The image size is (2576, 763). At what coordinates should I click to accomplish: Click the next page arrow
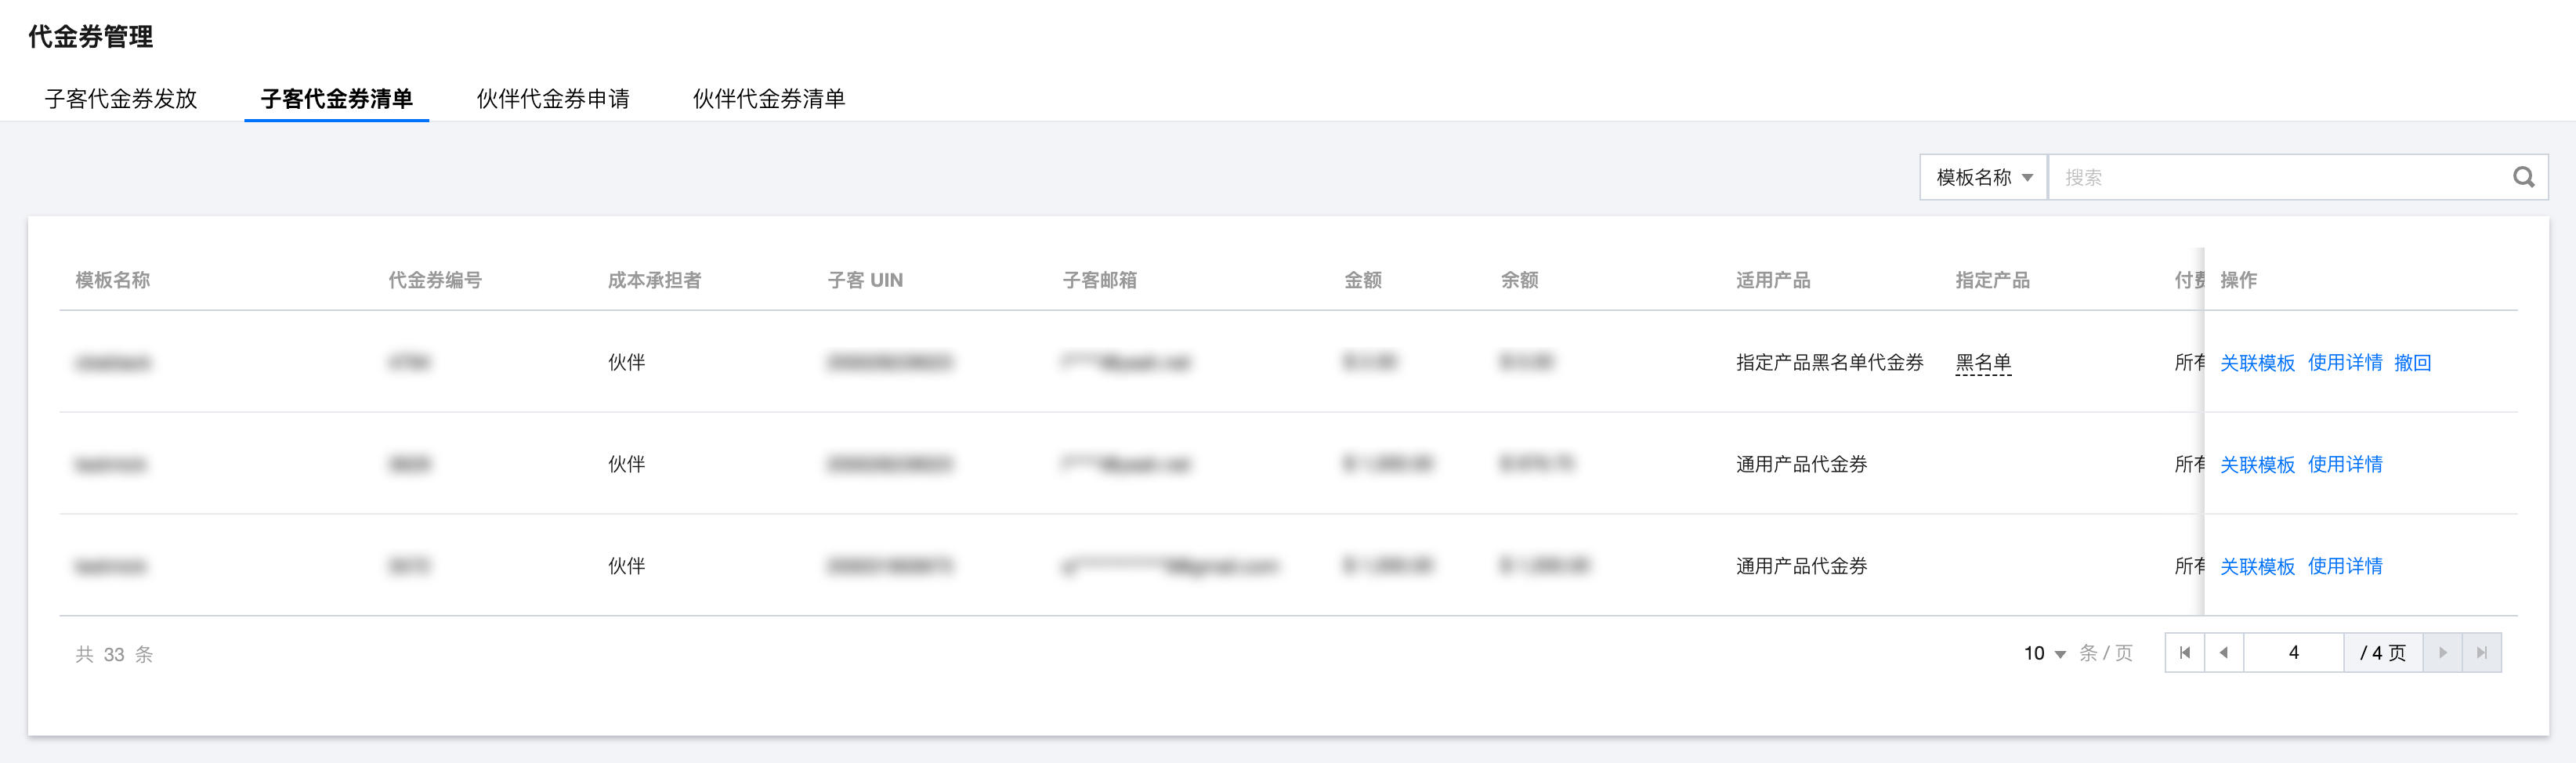pos(2443,653)
